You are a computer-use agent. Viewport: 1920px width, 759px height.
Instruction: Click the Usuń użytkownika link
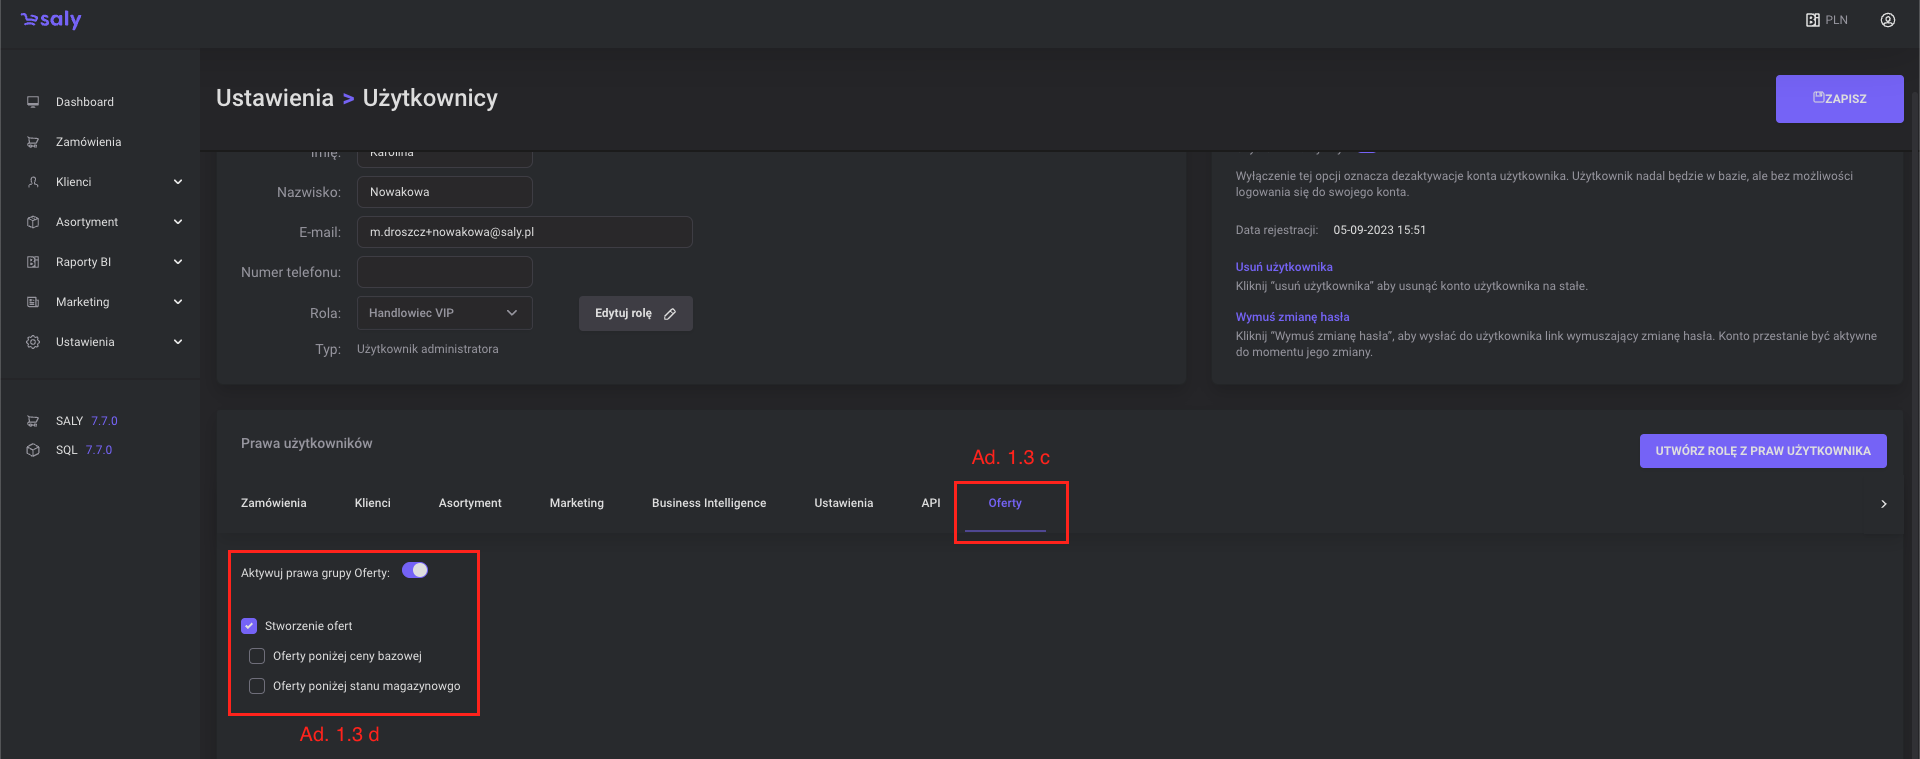(x=1283, y=267)
